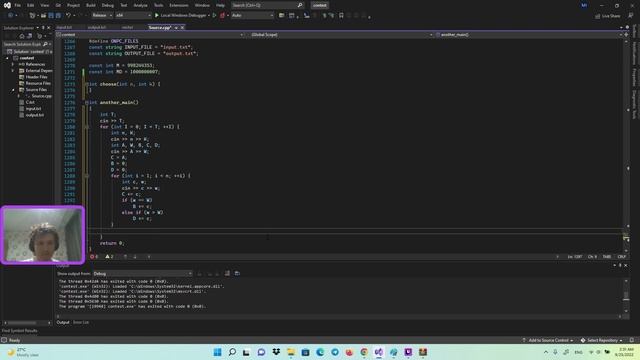Click the Save icon in the toolbar
The image size is (640, 360).
point(51,16)
